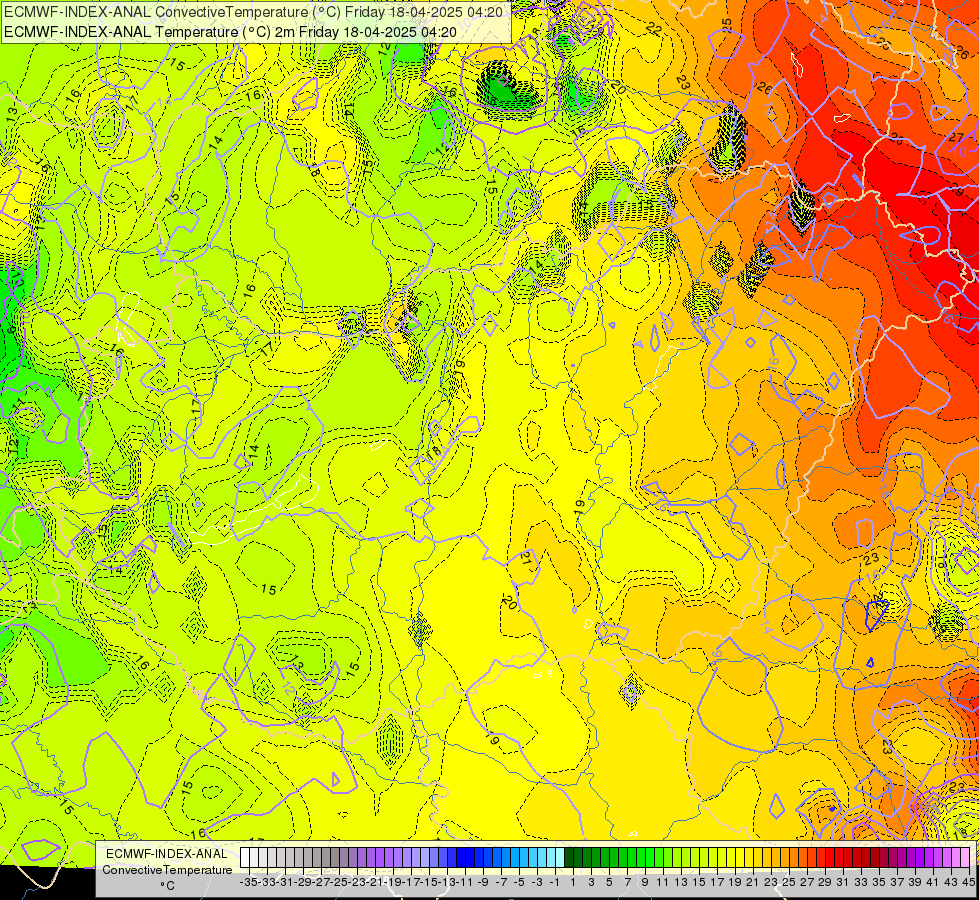
Task: Click the '33' tick label in legend
Action: 860,882
